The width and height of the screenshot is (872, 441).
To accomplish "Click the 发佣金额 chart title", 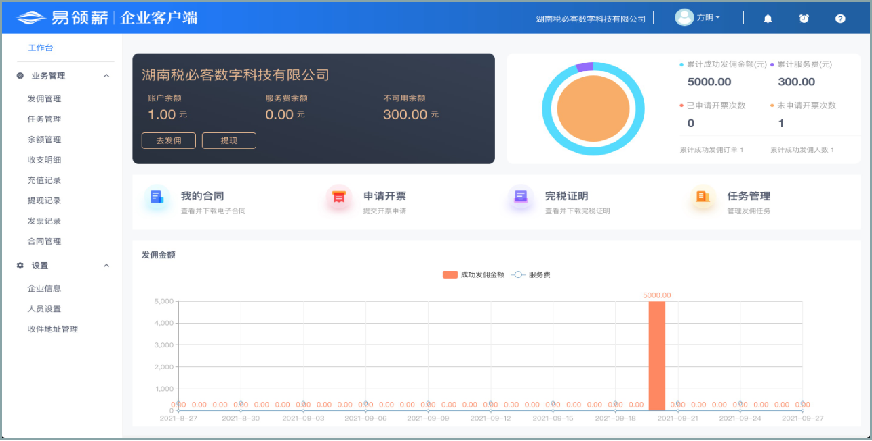I will tap(159, 255).
